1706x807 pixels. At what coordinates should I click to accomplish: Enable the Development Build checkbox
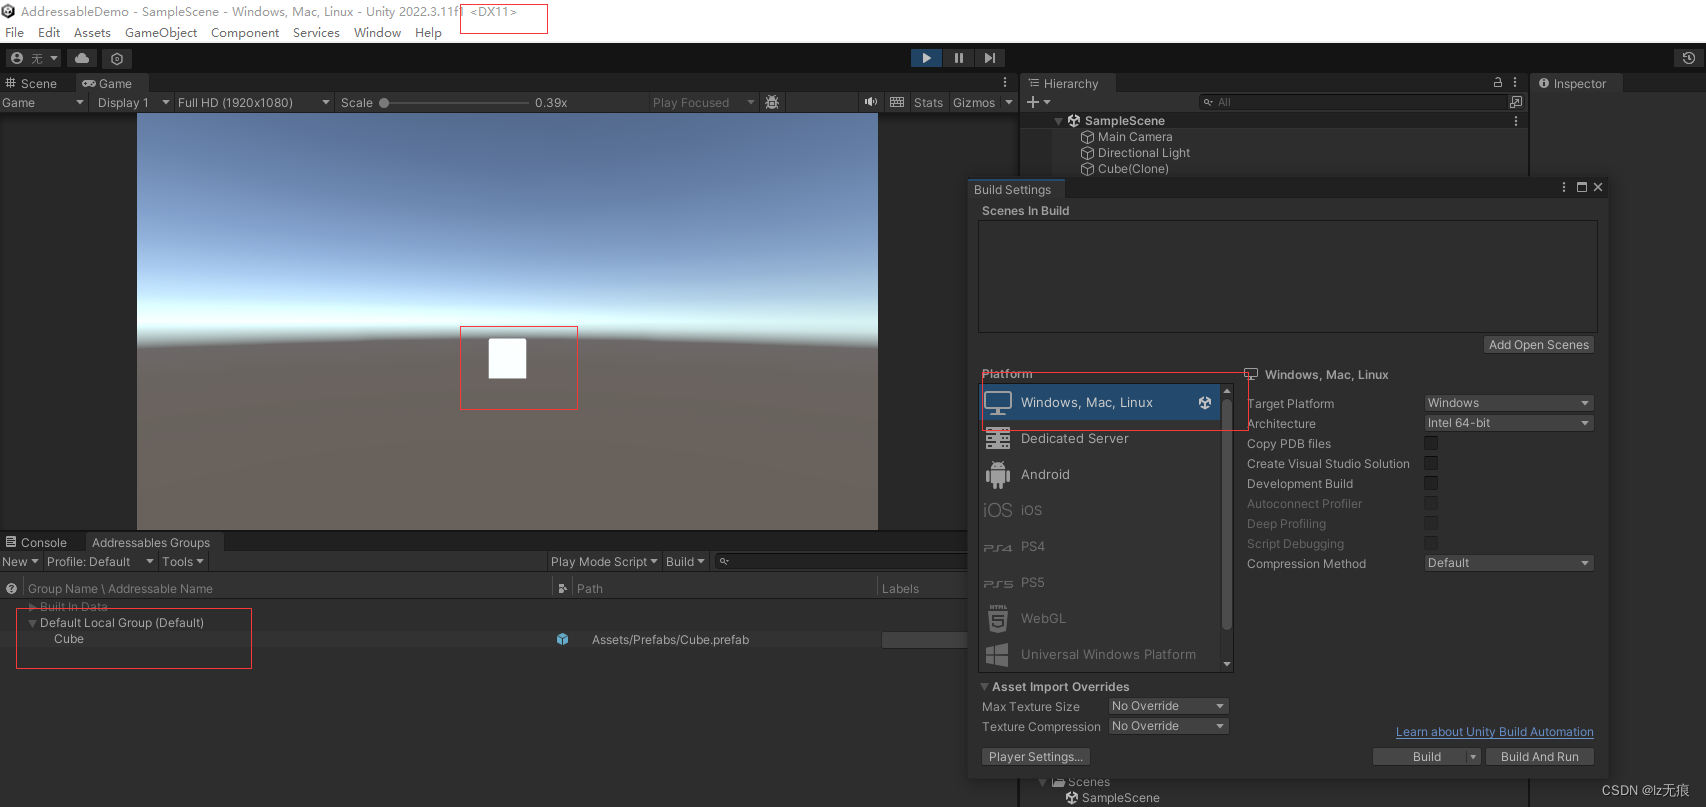coord(1431,483)
